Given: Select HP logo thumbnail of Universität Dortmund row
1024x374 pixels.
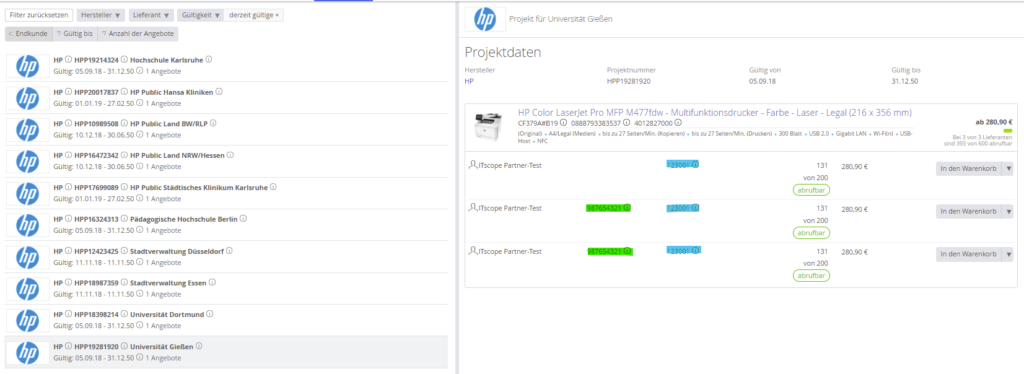Looking at the screenshot, I should point(27,320).
